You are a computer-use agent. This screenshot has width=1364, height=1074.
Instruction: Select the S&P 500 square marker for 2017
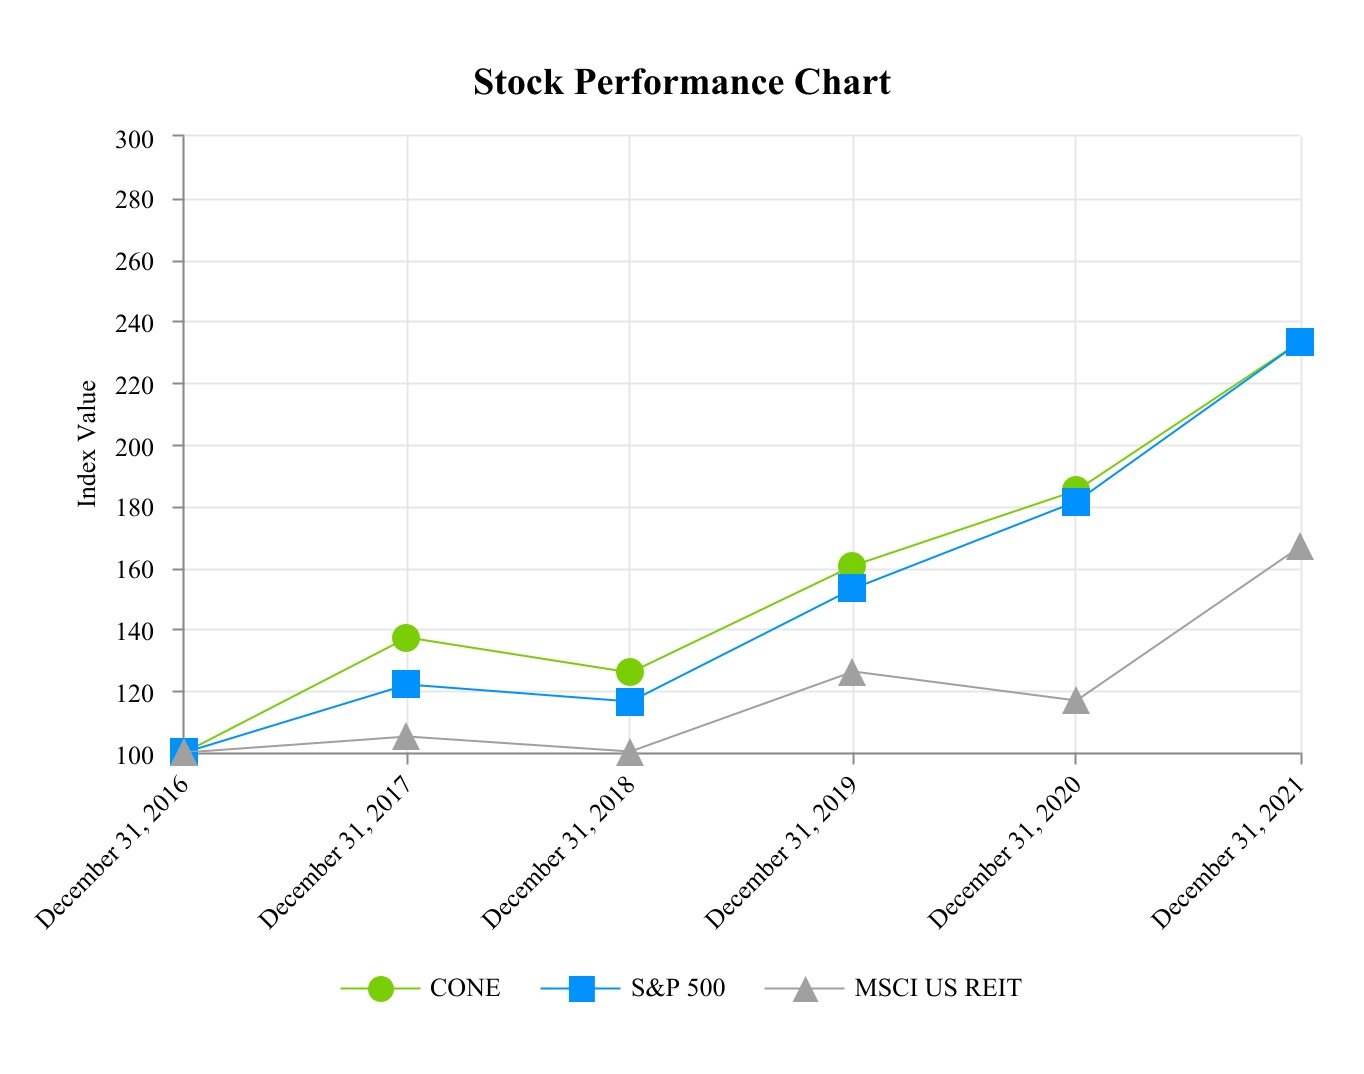406,684
